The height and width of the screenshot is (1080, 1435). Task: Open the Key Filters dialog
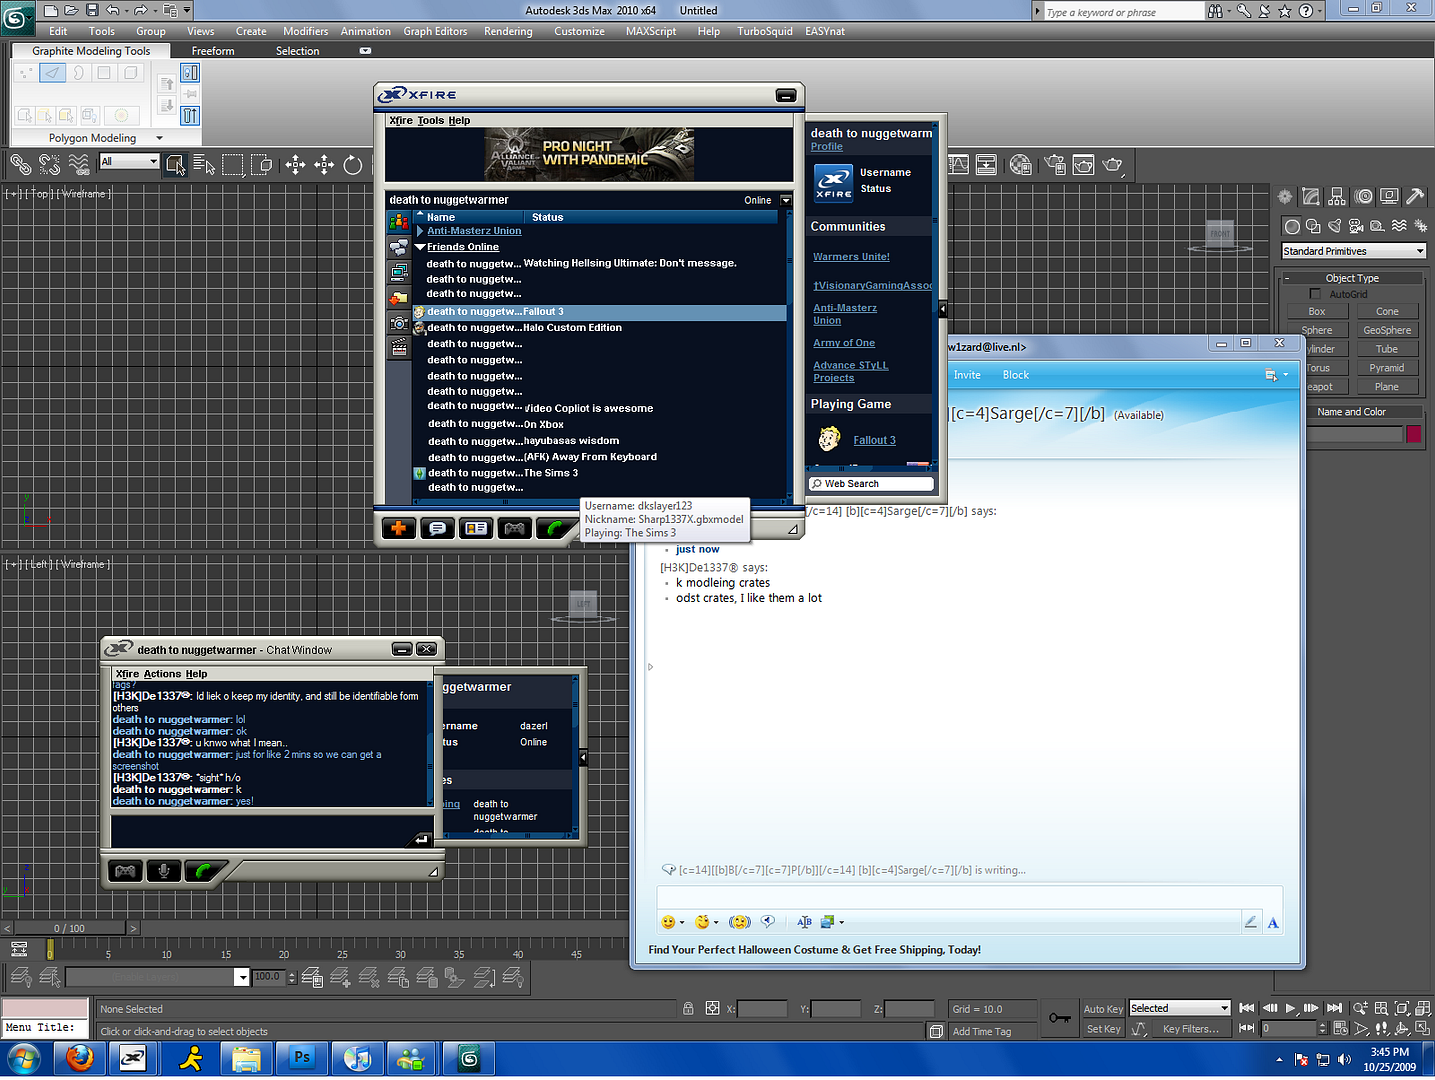pyautogui.click(x=1190, y=1029)
